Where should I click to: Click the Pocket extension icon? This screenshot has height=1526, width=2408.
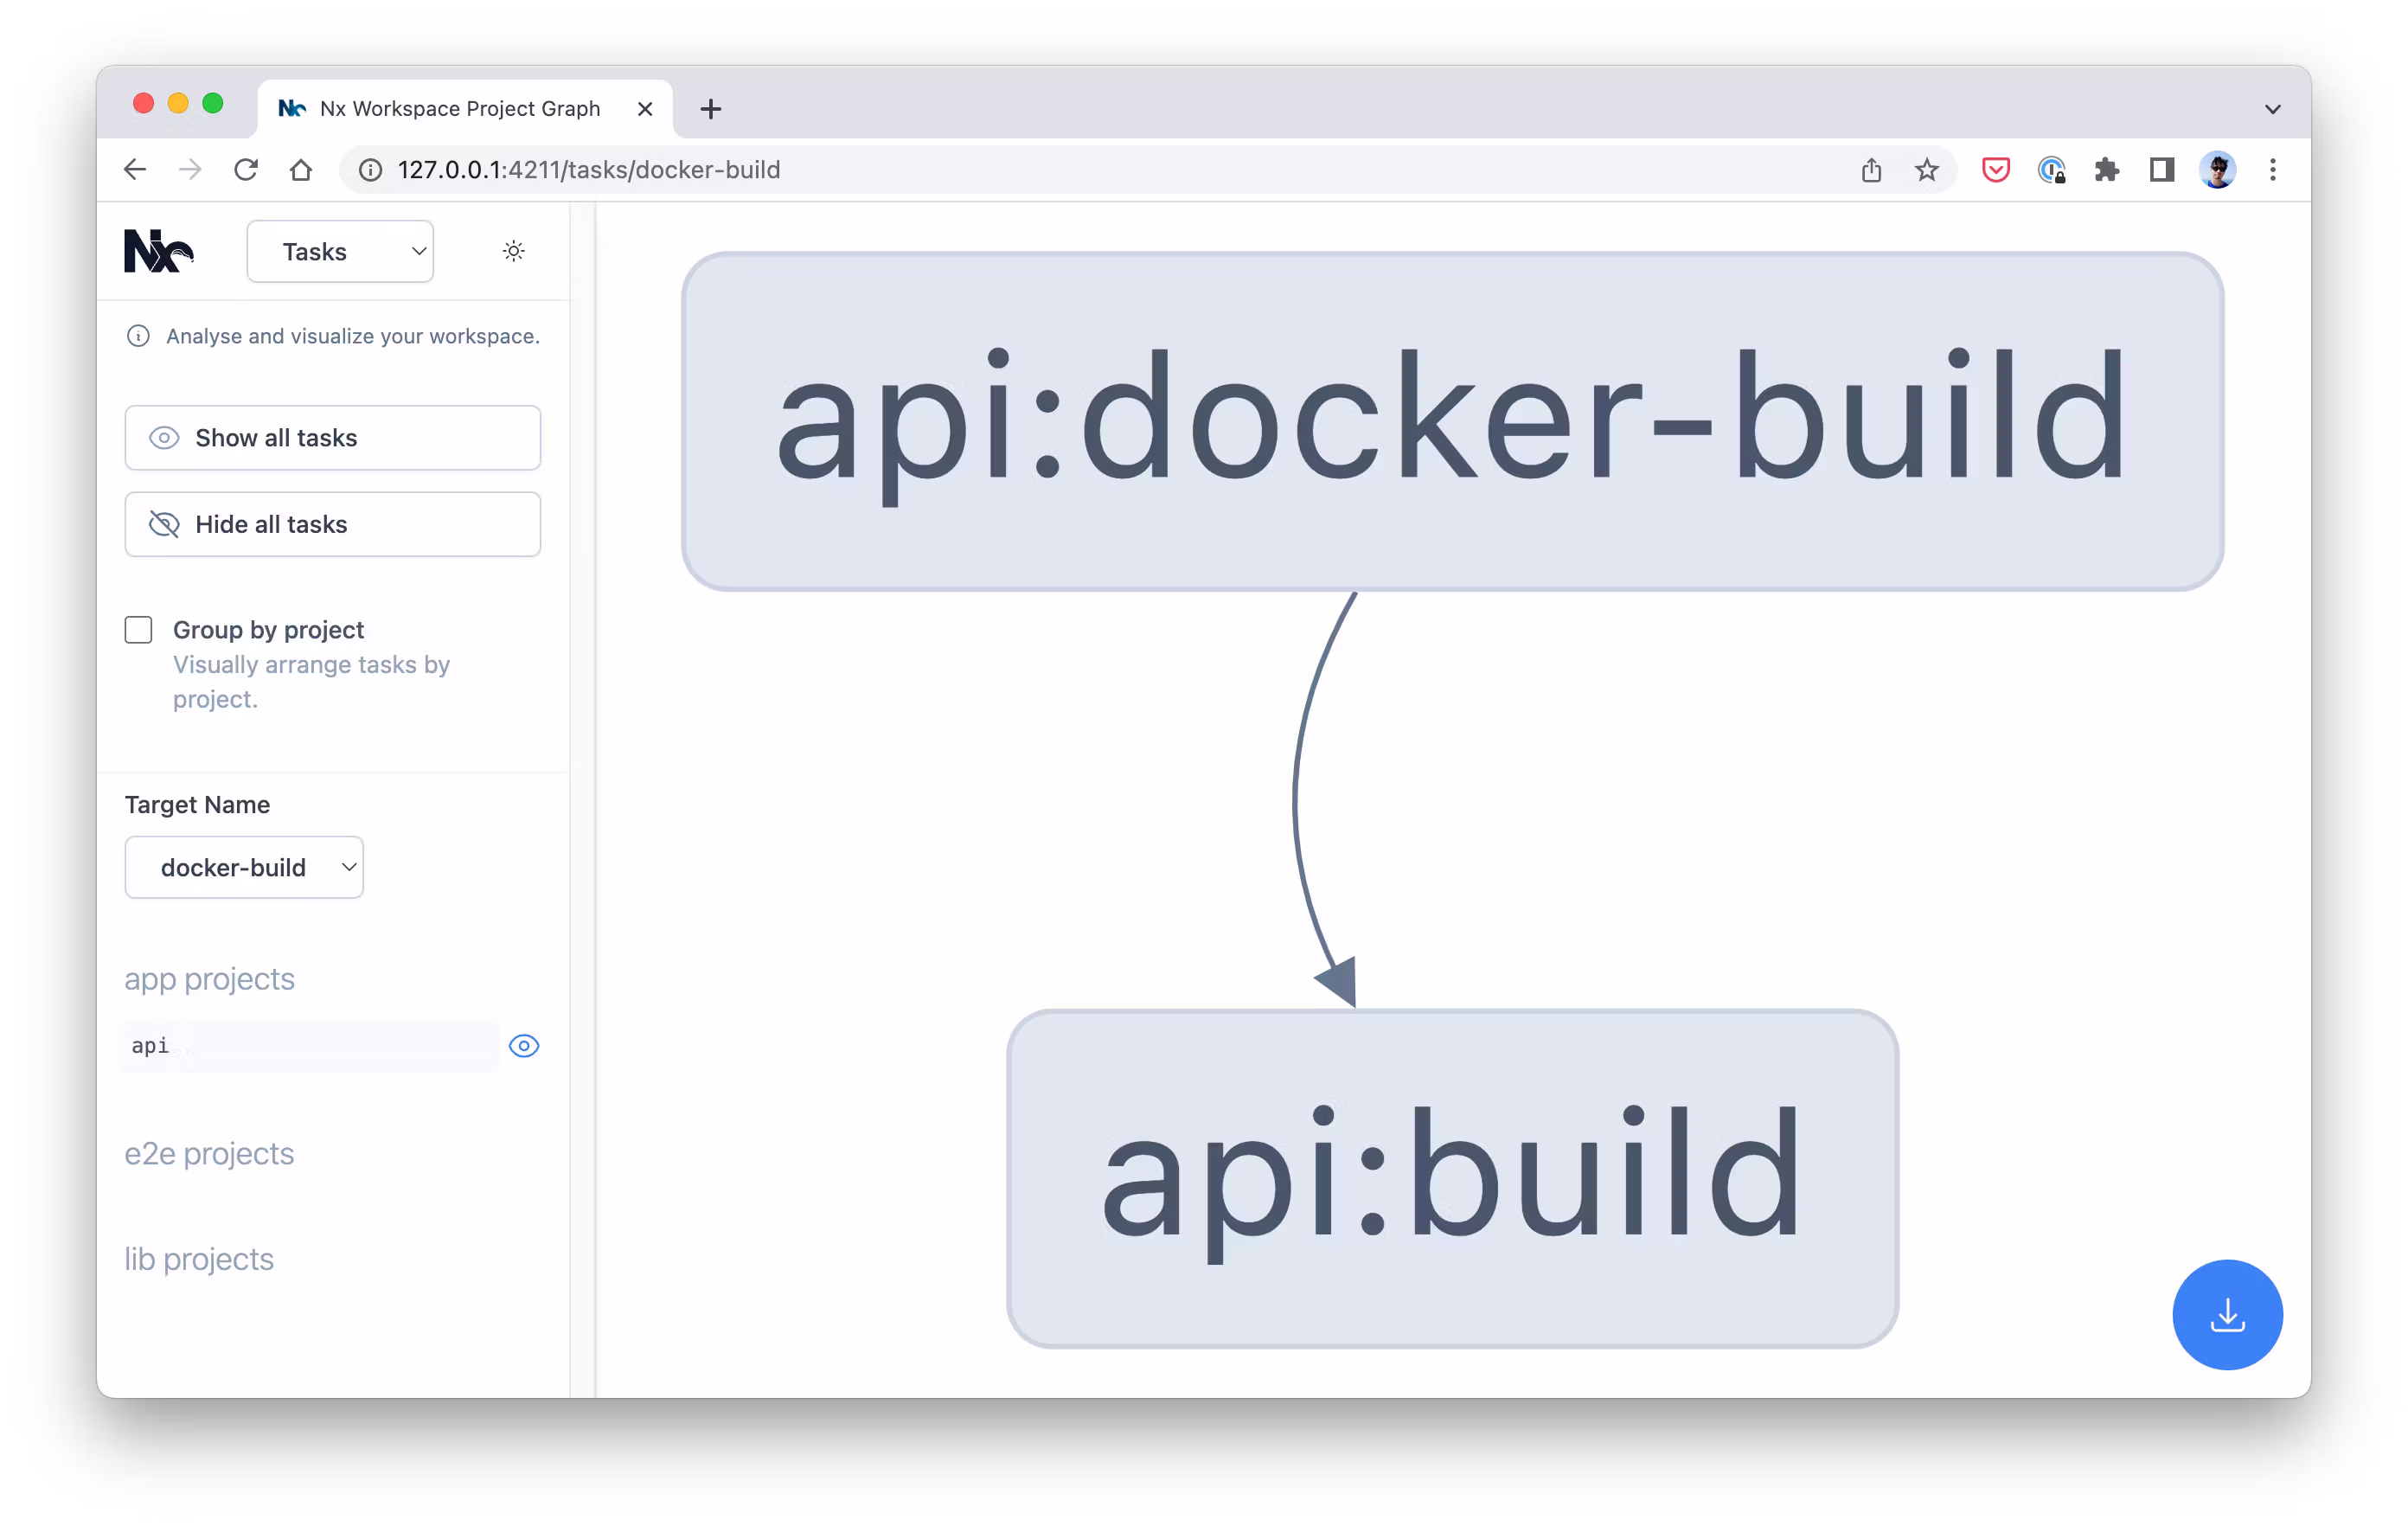pos(1995,170)
